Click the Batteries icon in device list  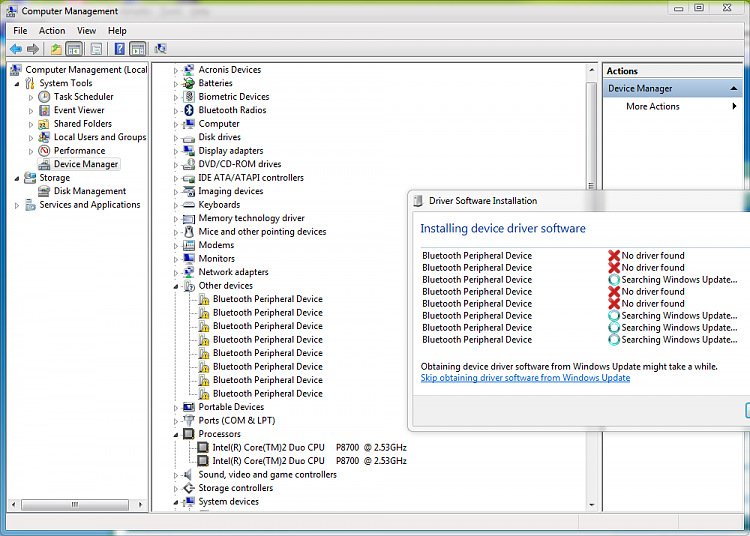coord(189,83)
